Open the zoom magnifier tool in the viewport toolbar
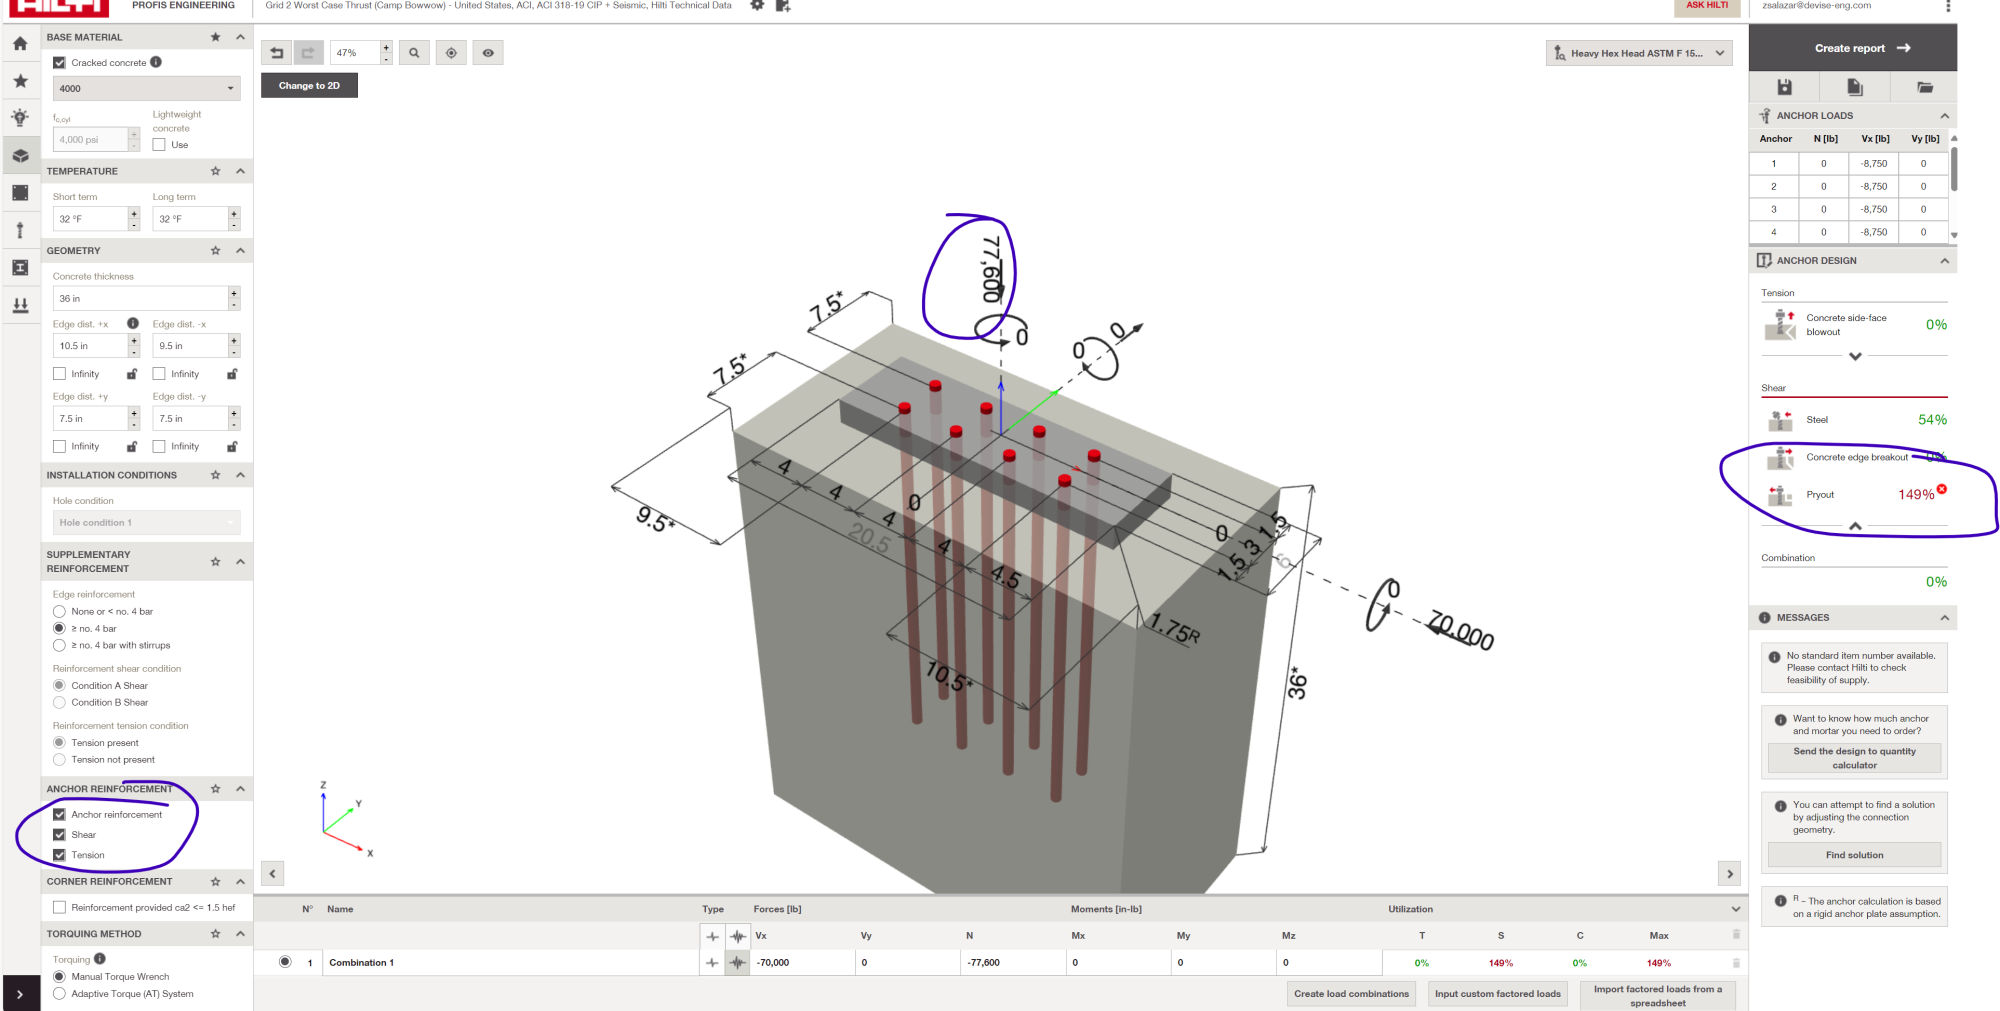Screen dimensions: 2000x1011 (x=414, y=52)
